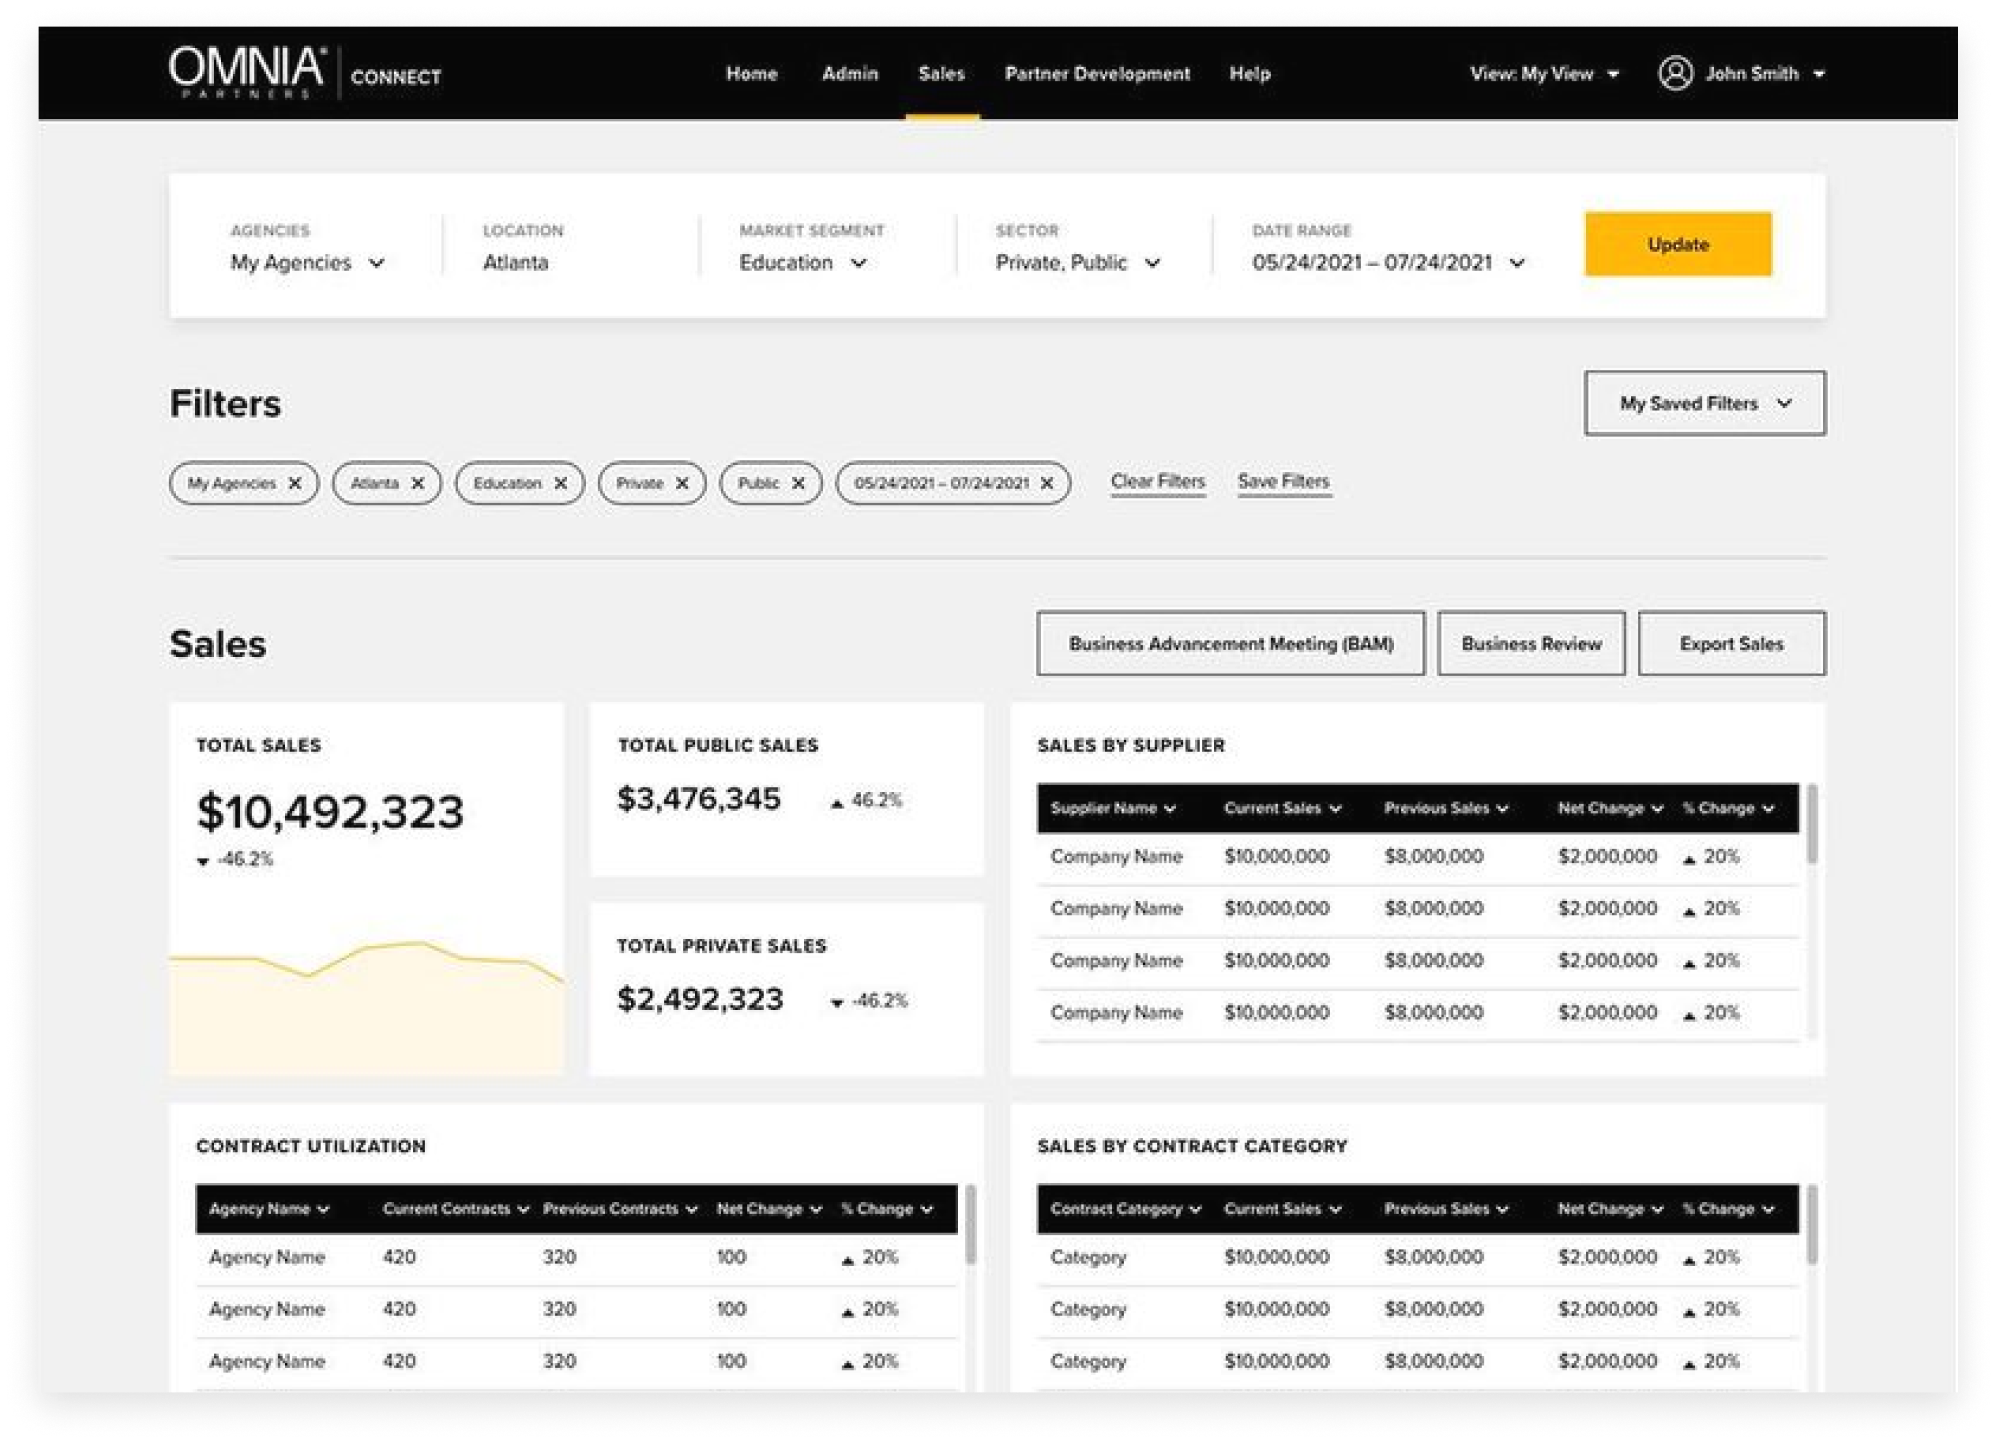Screen dimensions: 1996x1443
Task: Click Business Advancement Meeting (BAM) button
Action: pos(1230,643)
